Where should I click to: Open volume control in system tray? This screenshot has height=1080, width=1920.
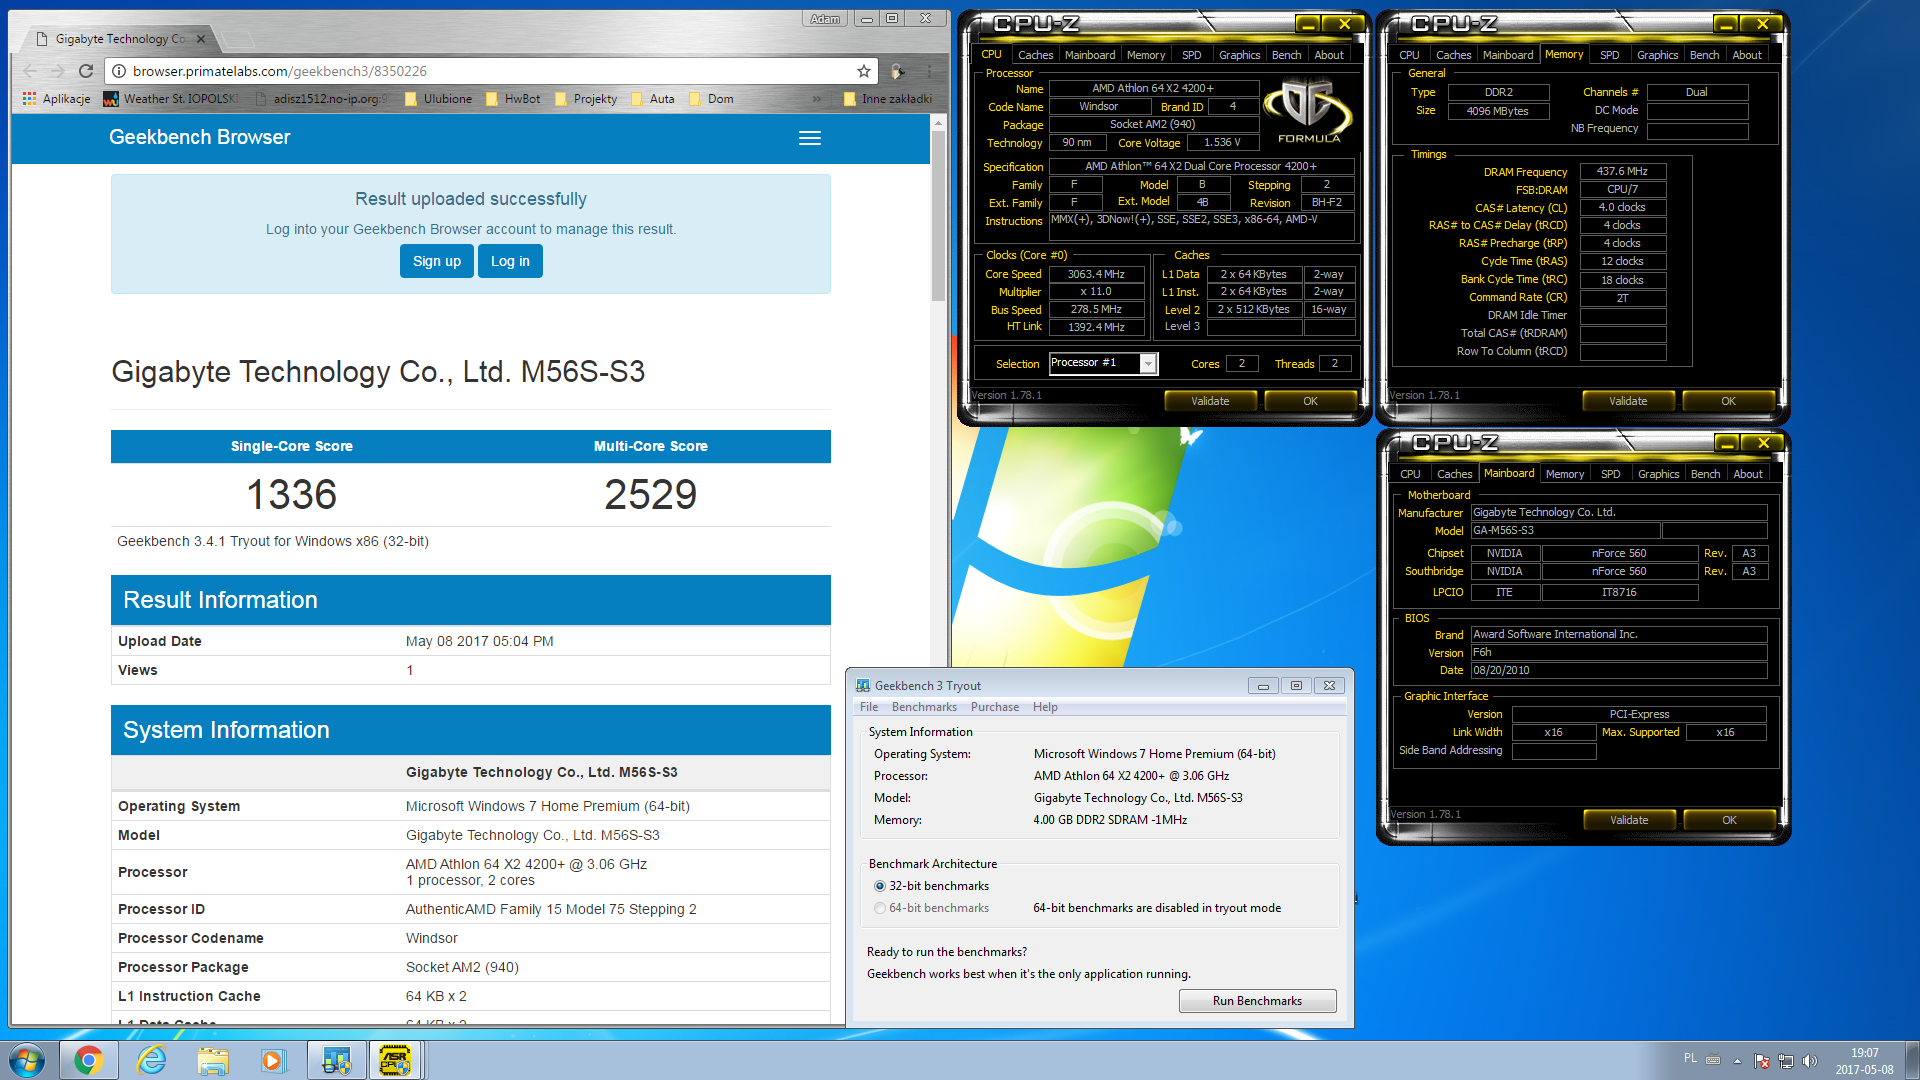[1809, 1061]
